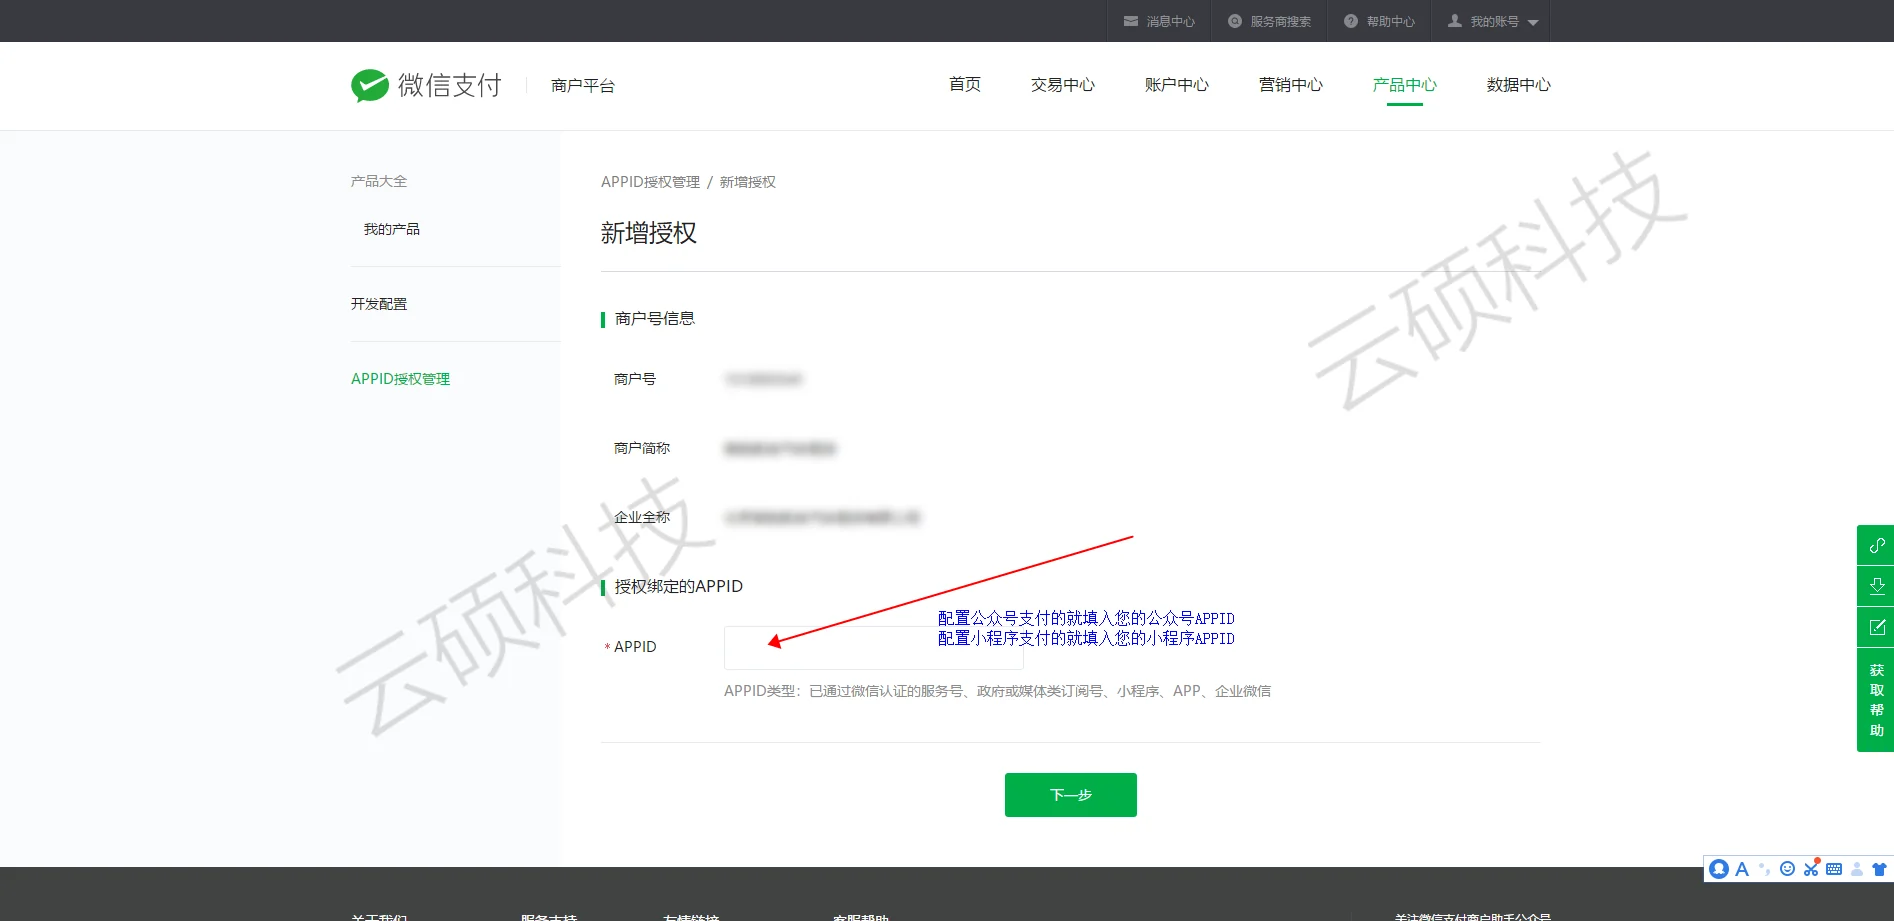Focus the APPID input field
The height and width of the screenshot is (921, 1894).
[873, 647]
